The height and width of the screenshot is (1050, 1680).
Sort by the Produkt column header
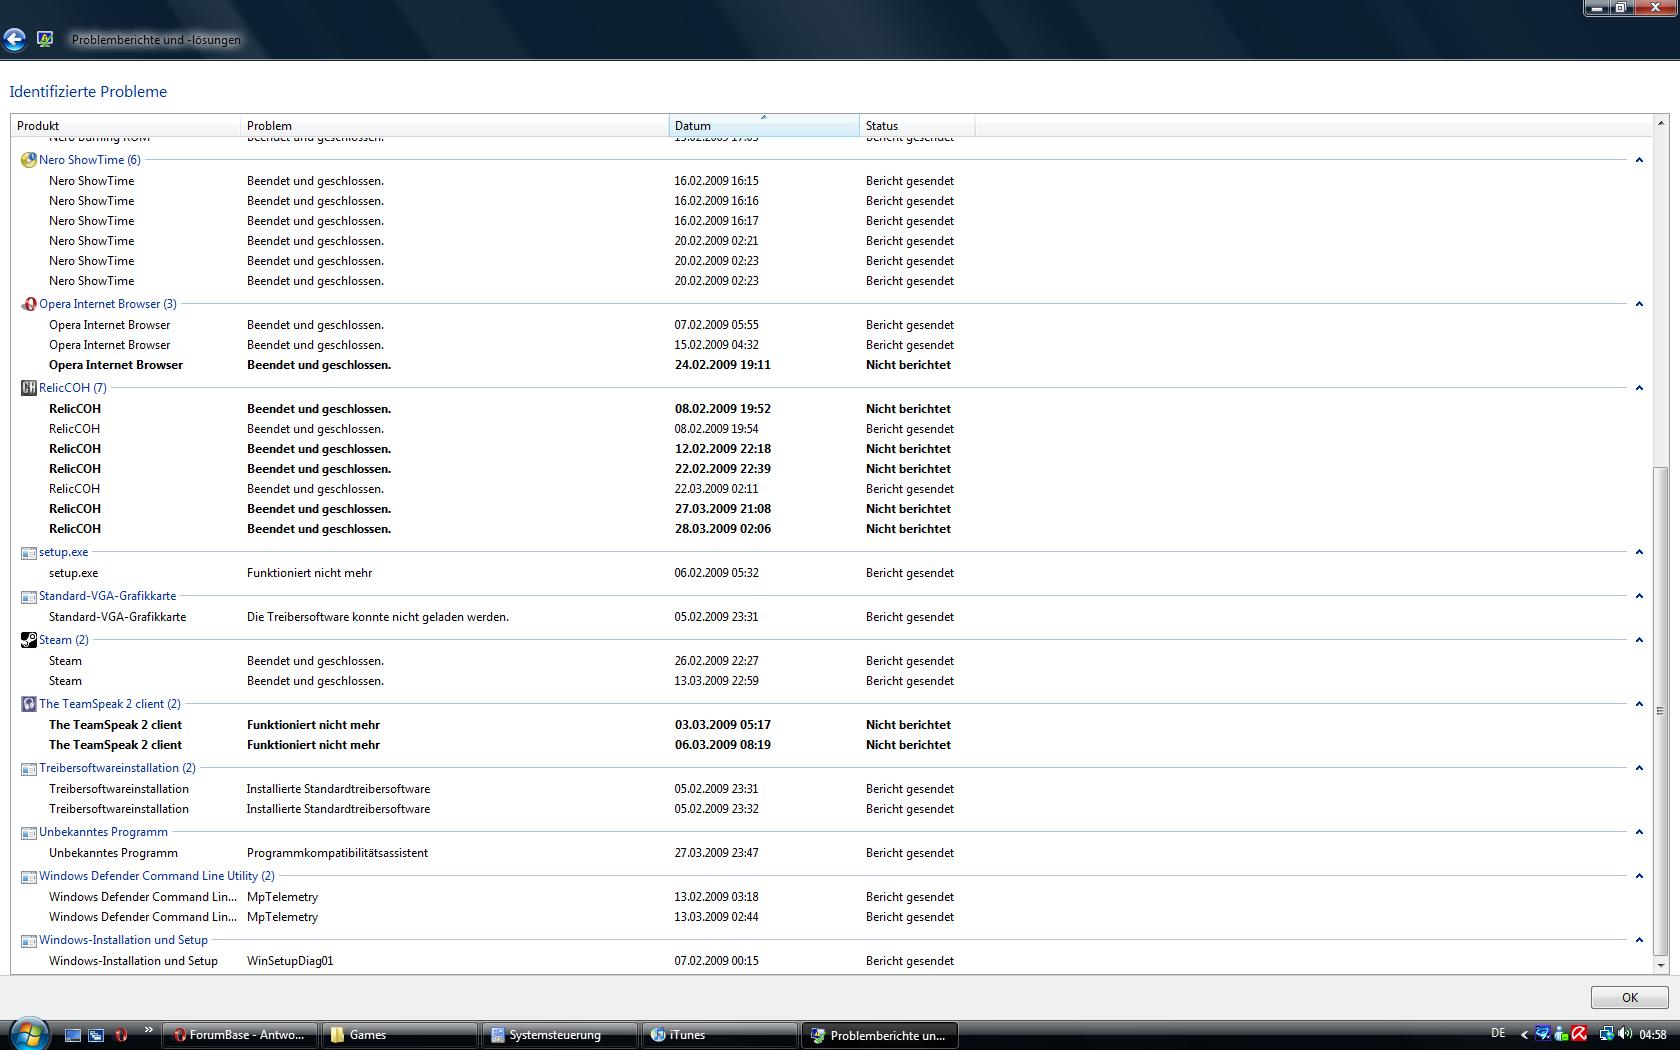coord(126,126)
